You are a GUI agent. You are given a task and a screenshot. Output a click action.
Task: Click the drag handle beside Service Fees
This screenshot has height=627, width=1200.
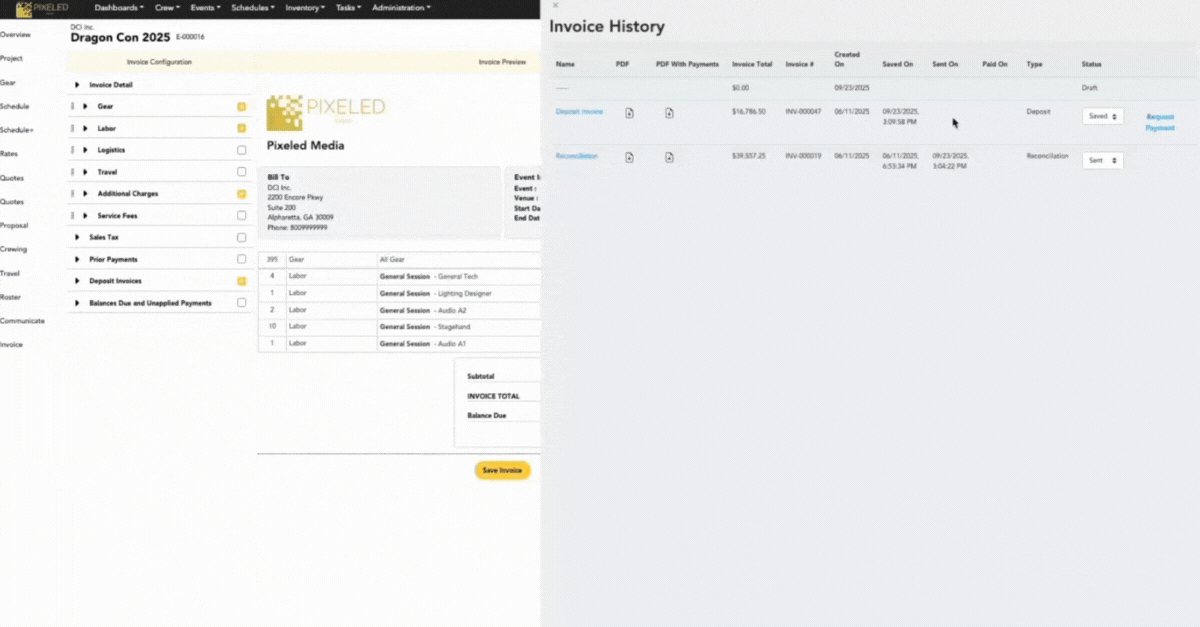(x=74, y=216)
